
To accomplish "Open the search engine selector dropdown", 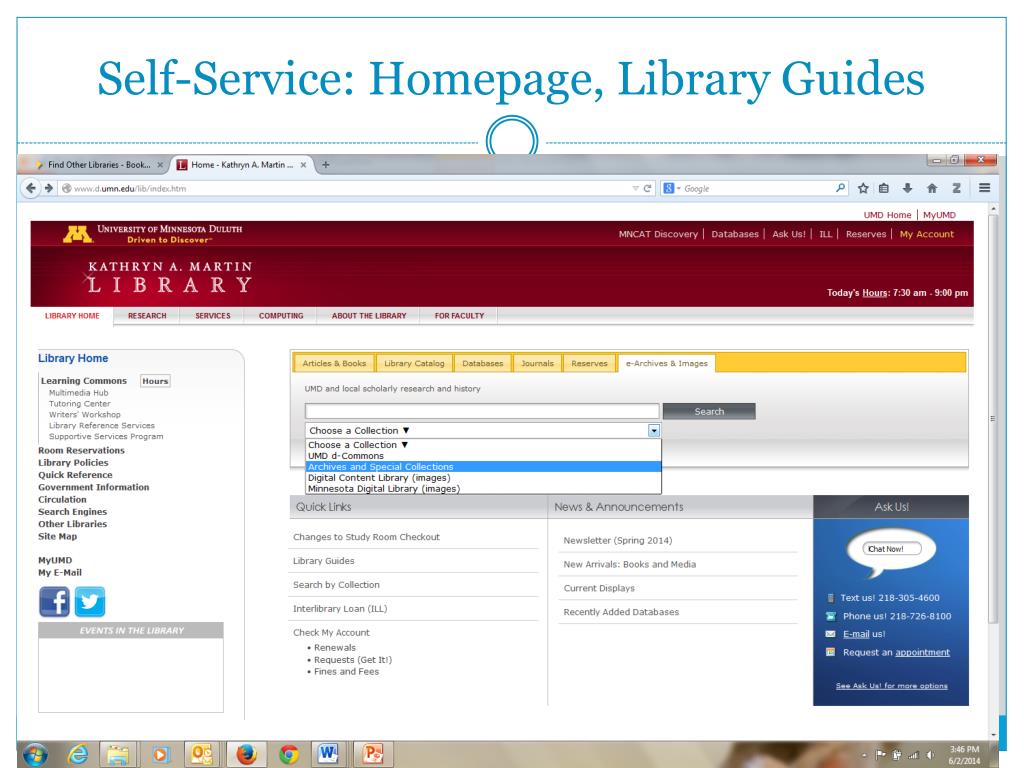I will (672, 188).
